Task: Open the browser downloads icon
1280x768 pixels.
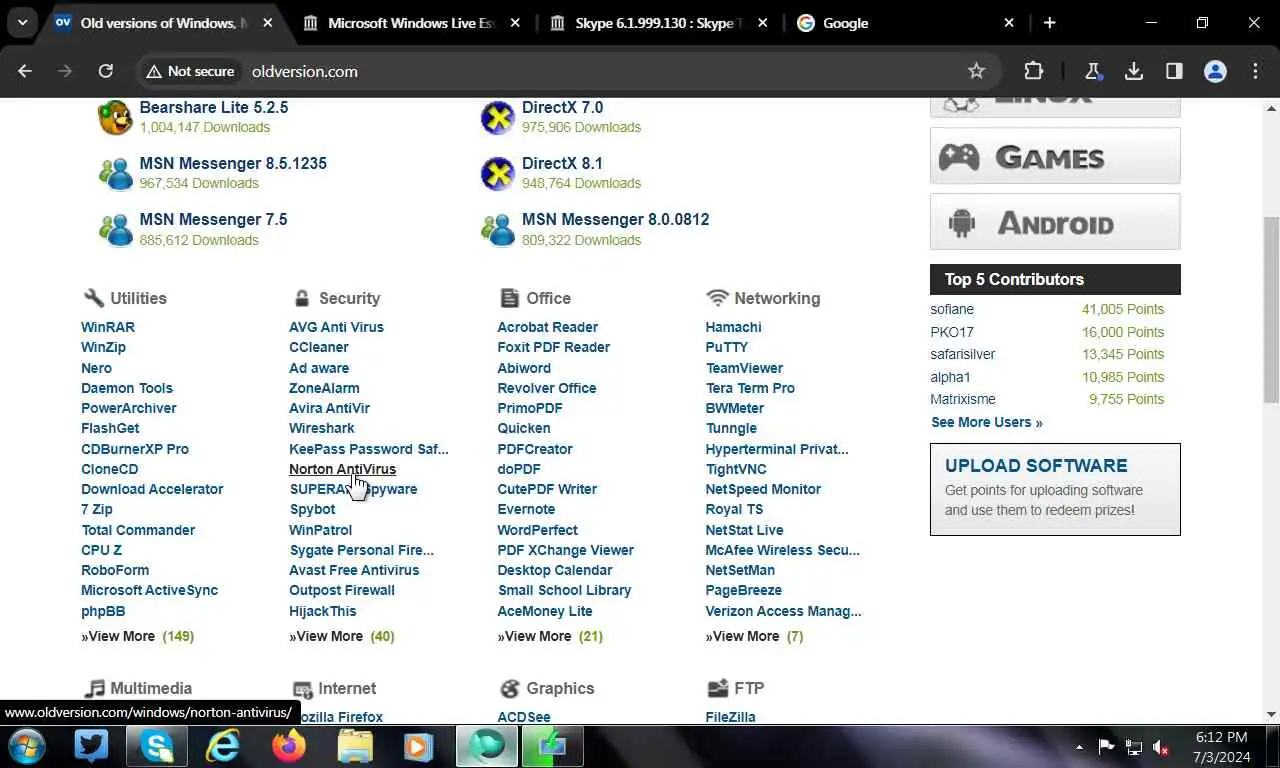Action: tap(1134, 71)
